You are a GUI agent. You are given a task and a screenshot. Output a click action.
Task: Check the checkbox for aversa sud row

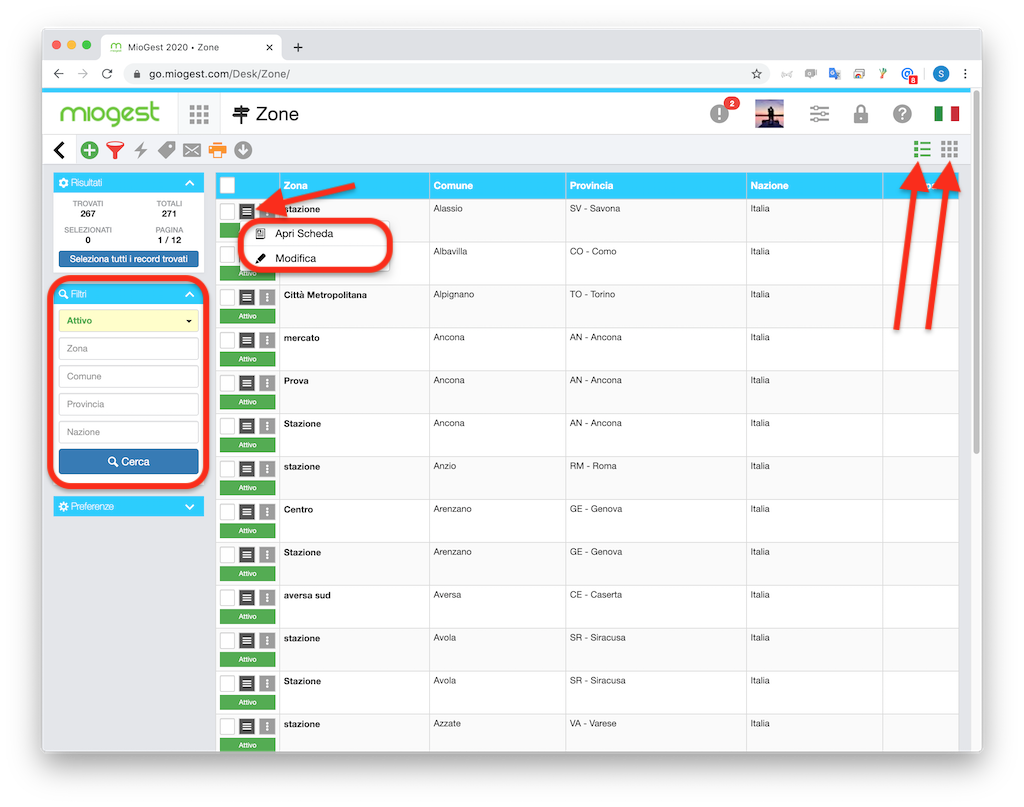[x=227, y=597]
